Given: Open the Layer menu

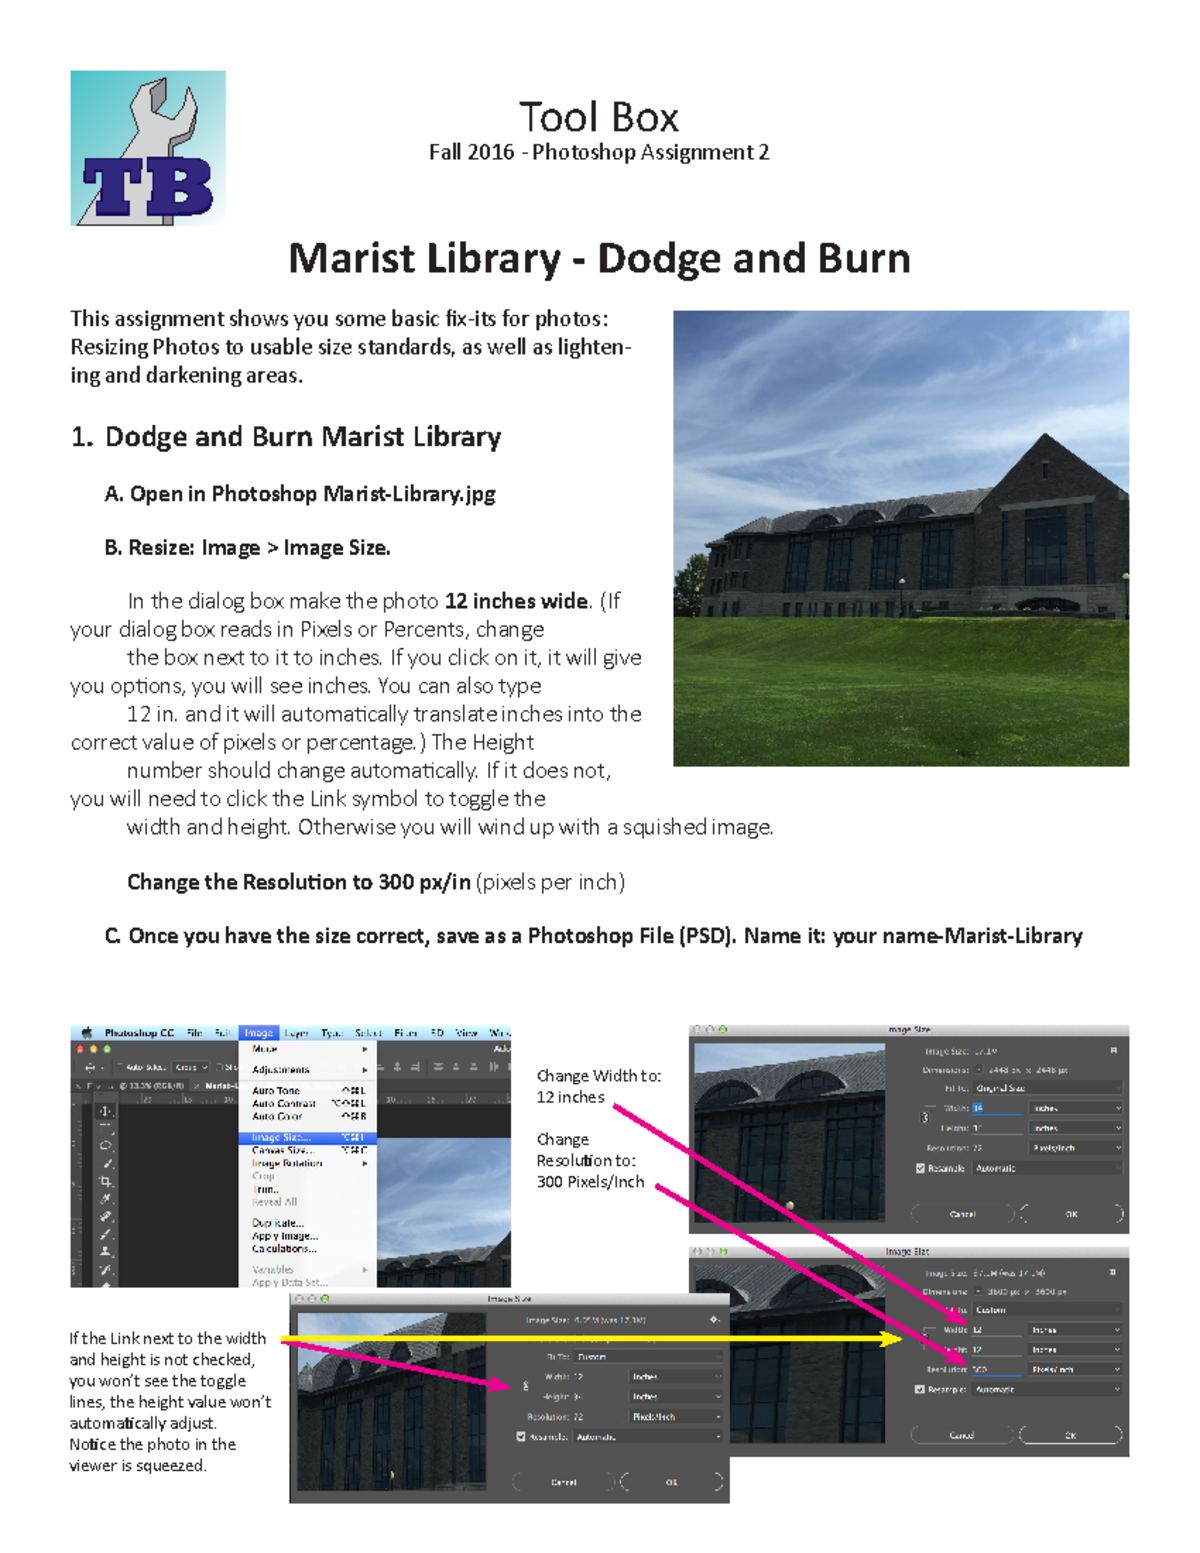Looking at the screenshot, I should [297, 1033].
